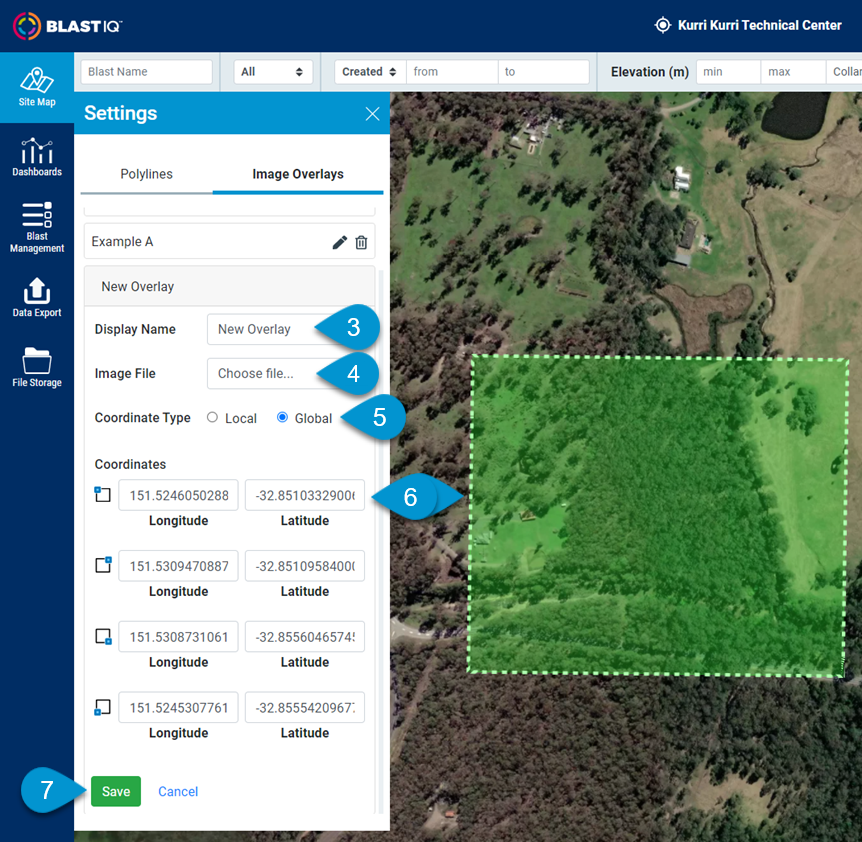This screenshot has height=842, width=862.
Task: Edit top-left Longitude 151.5246050288
Action: tap(179, 495)
